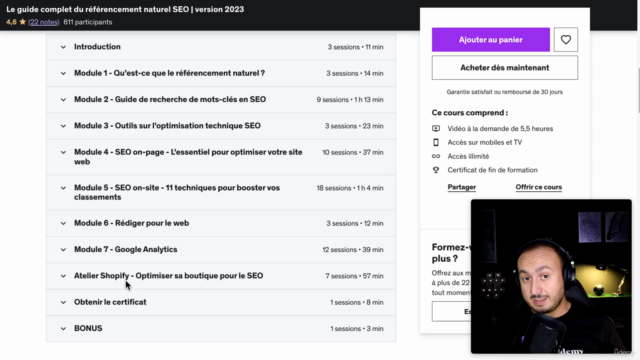The width and height of the screenshot is (640, 360).
Task: Click '18 sessions • 1 h 4 min' text
Action: pos(350,188)
